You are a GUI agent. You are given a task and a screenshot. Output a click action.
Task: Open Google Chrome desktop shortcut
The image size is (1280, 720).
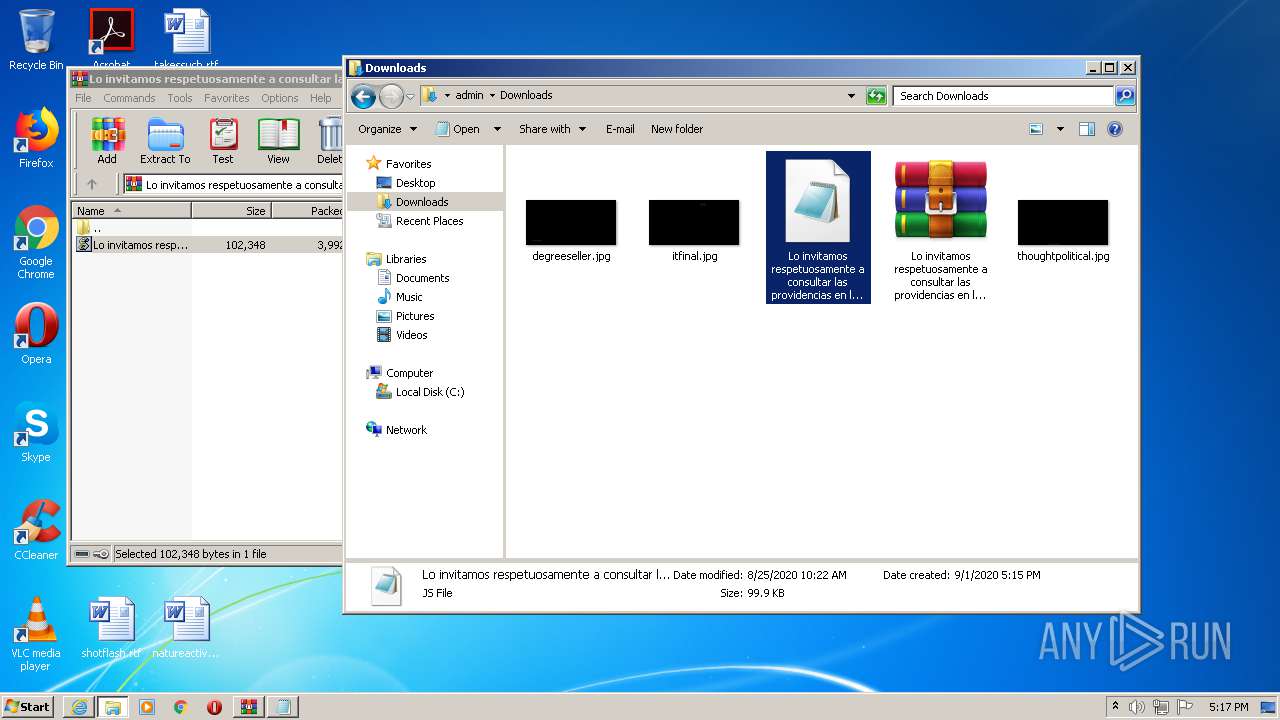[x=36, y=243]
